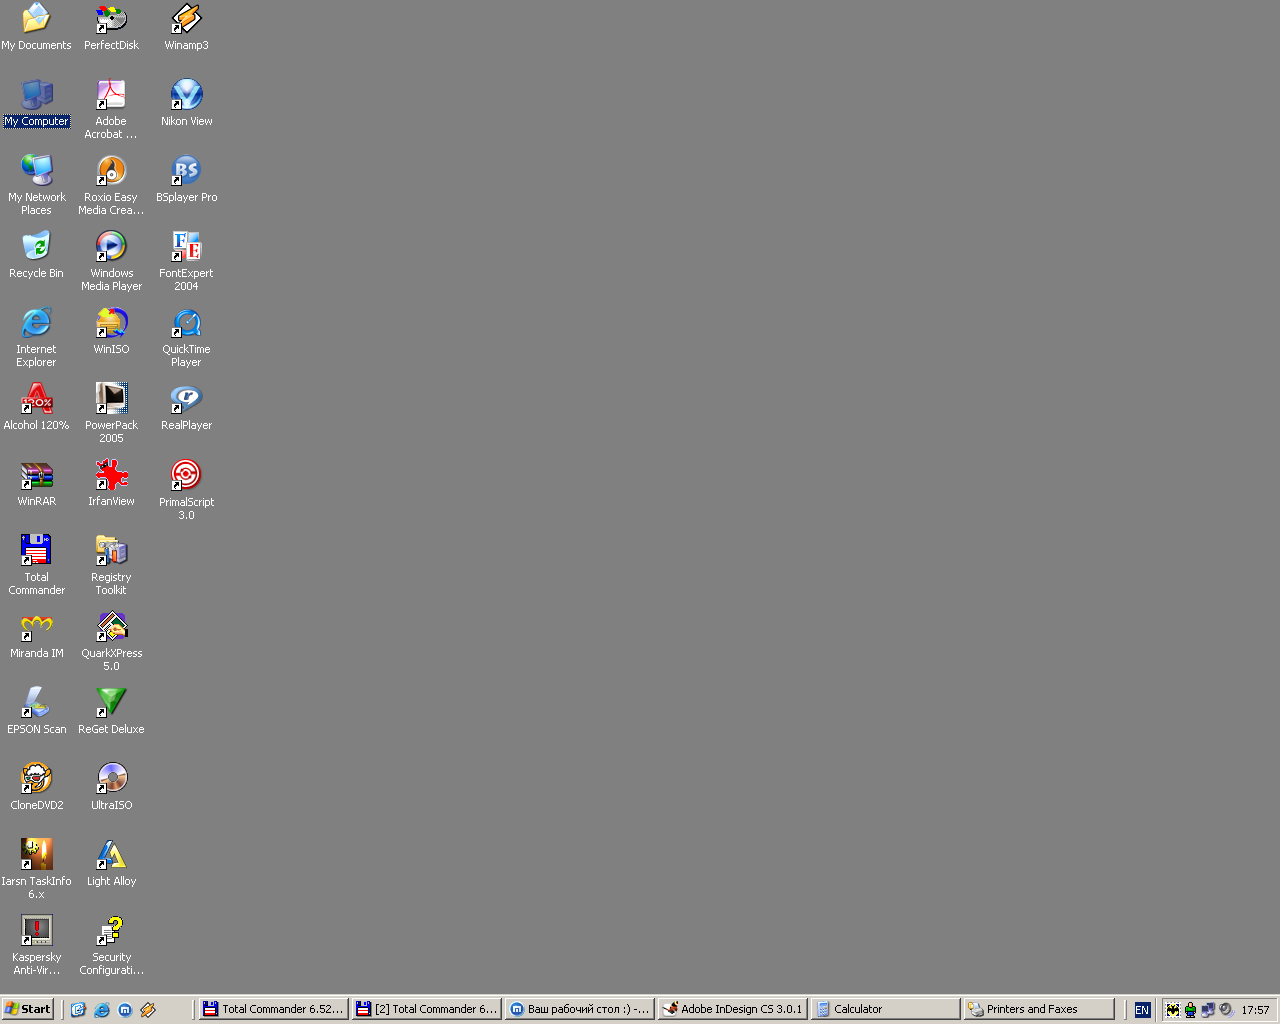Click first Quick Launch icon beside Start

(78, 1010)
